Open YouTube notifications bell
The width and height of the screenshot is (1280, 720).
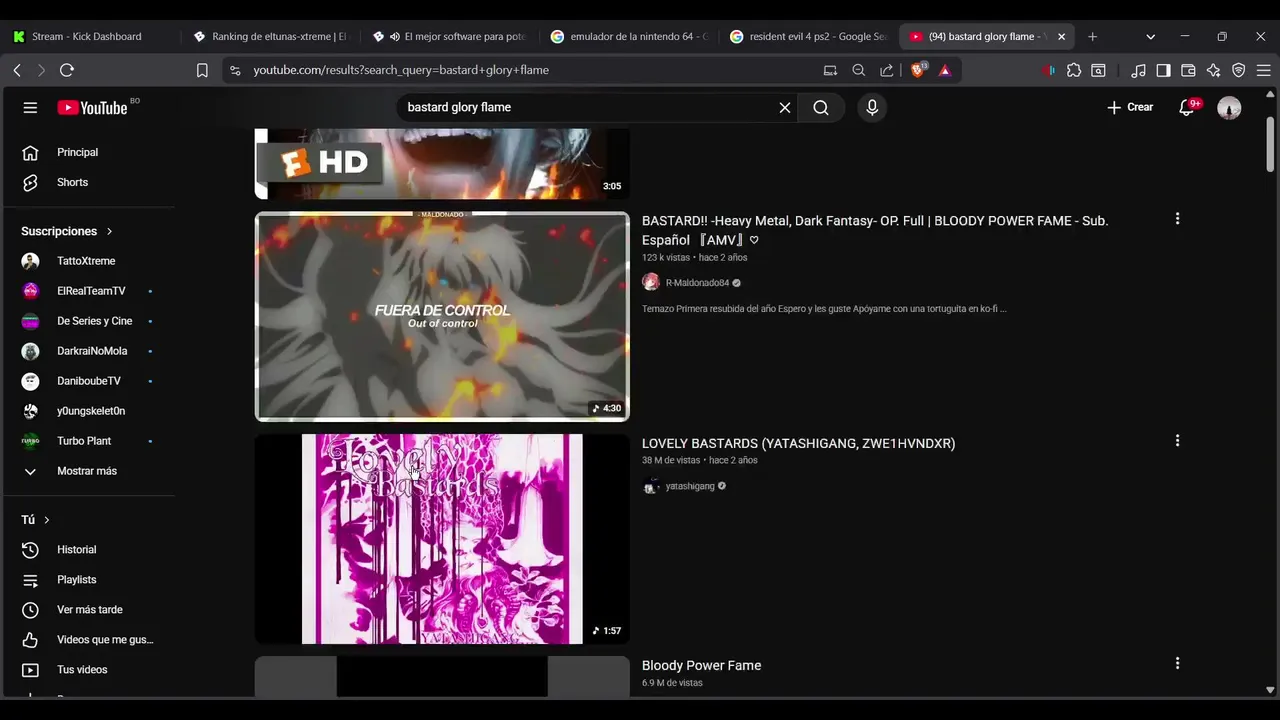tap(1187, 108)
